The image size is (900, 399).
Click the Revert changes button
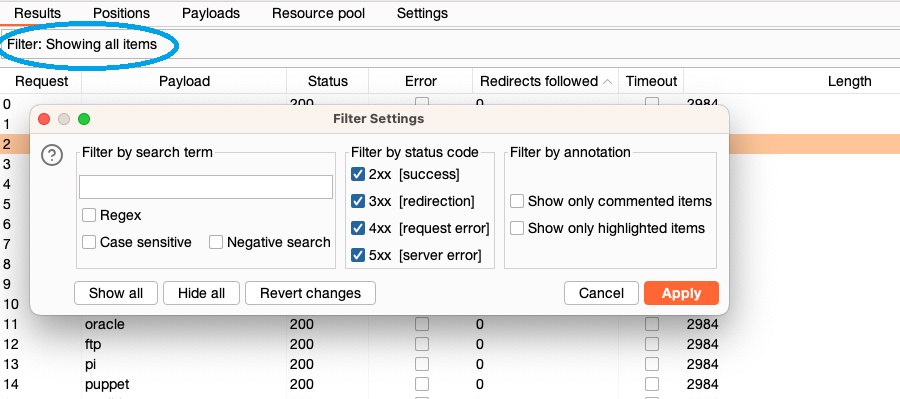(311, 293)
